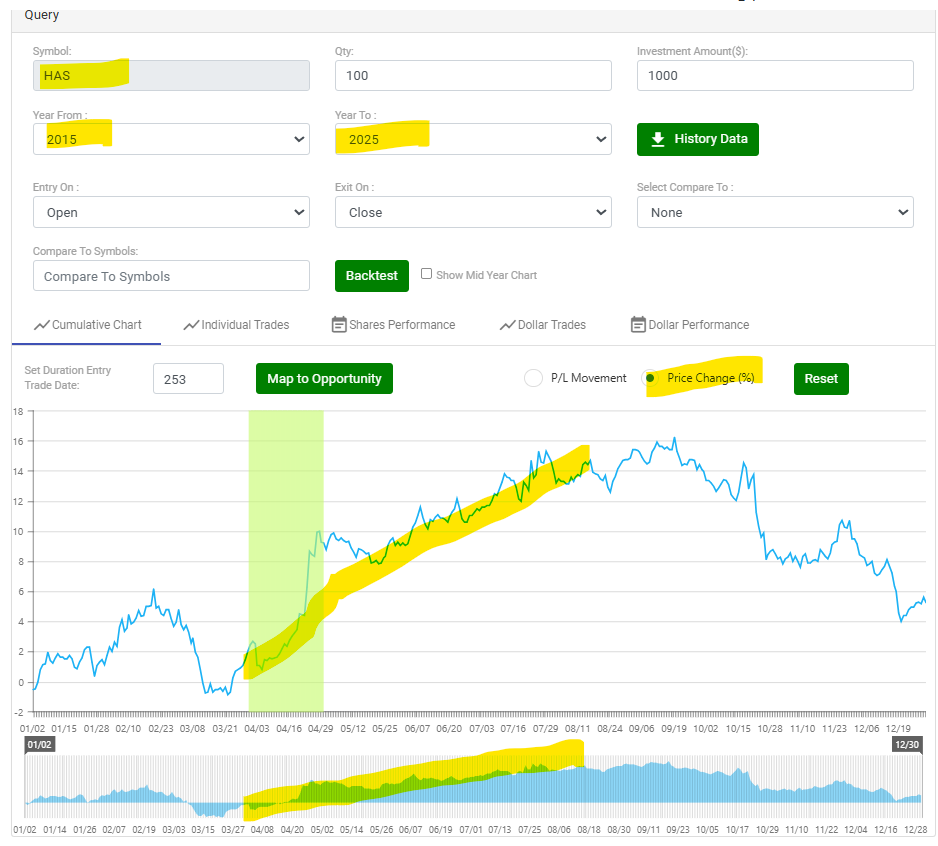Click the History Data download button

pos(698,139)
